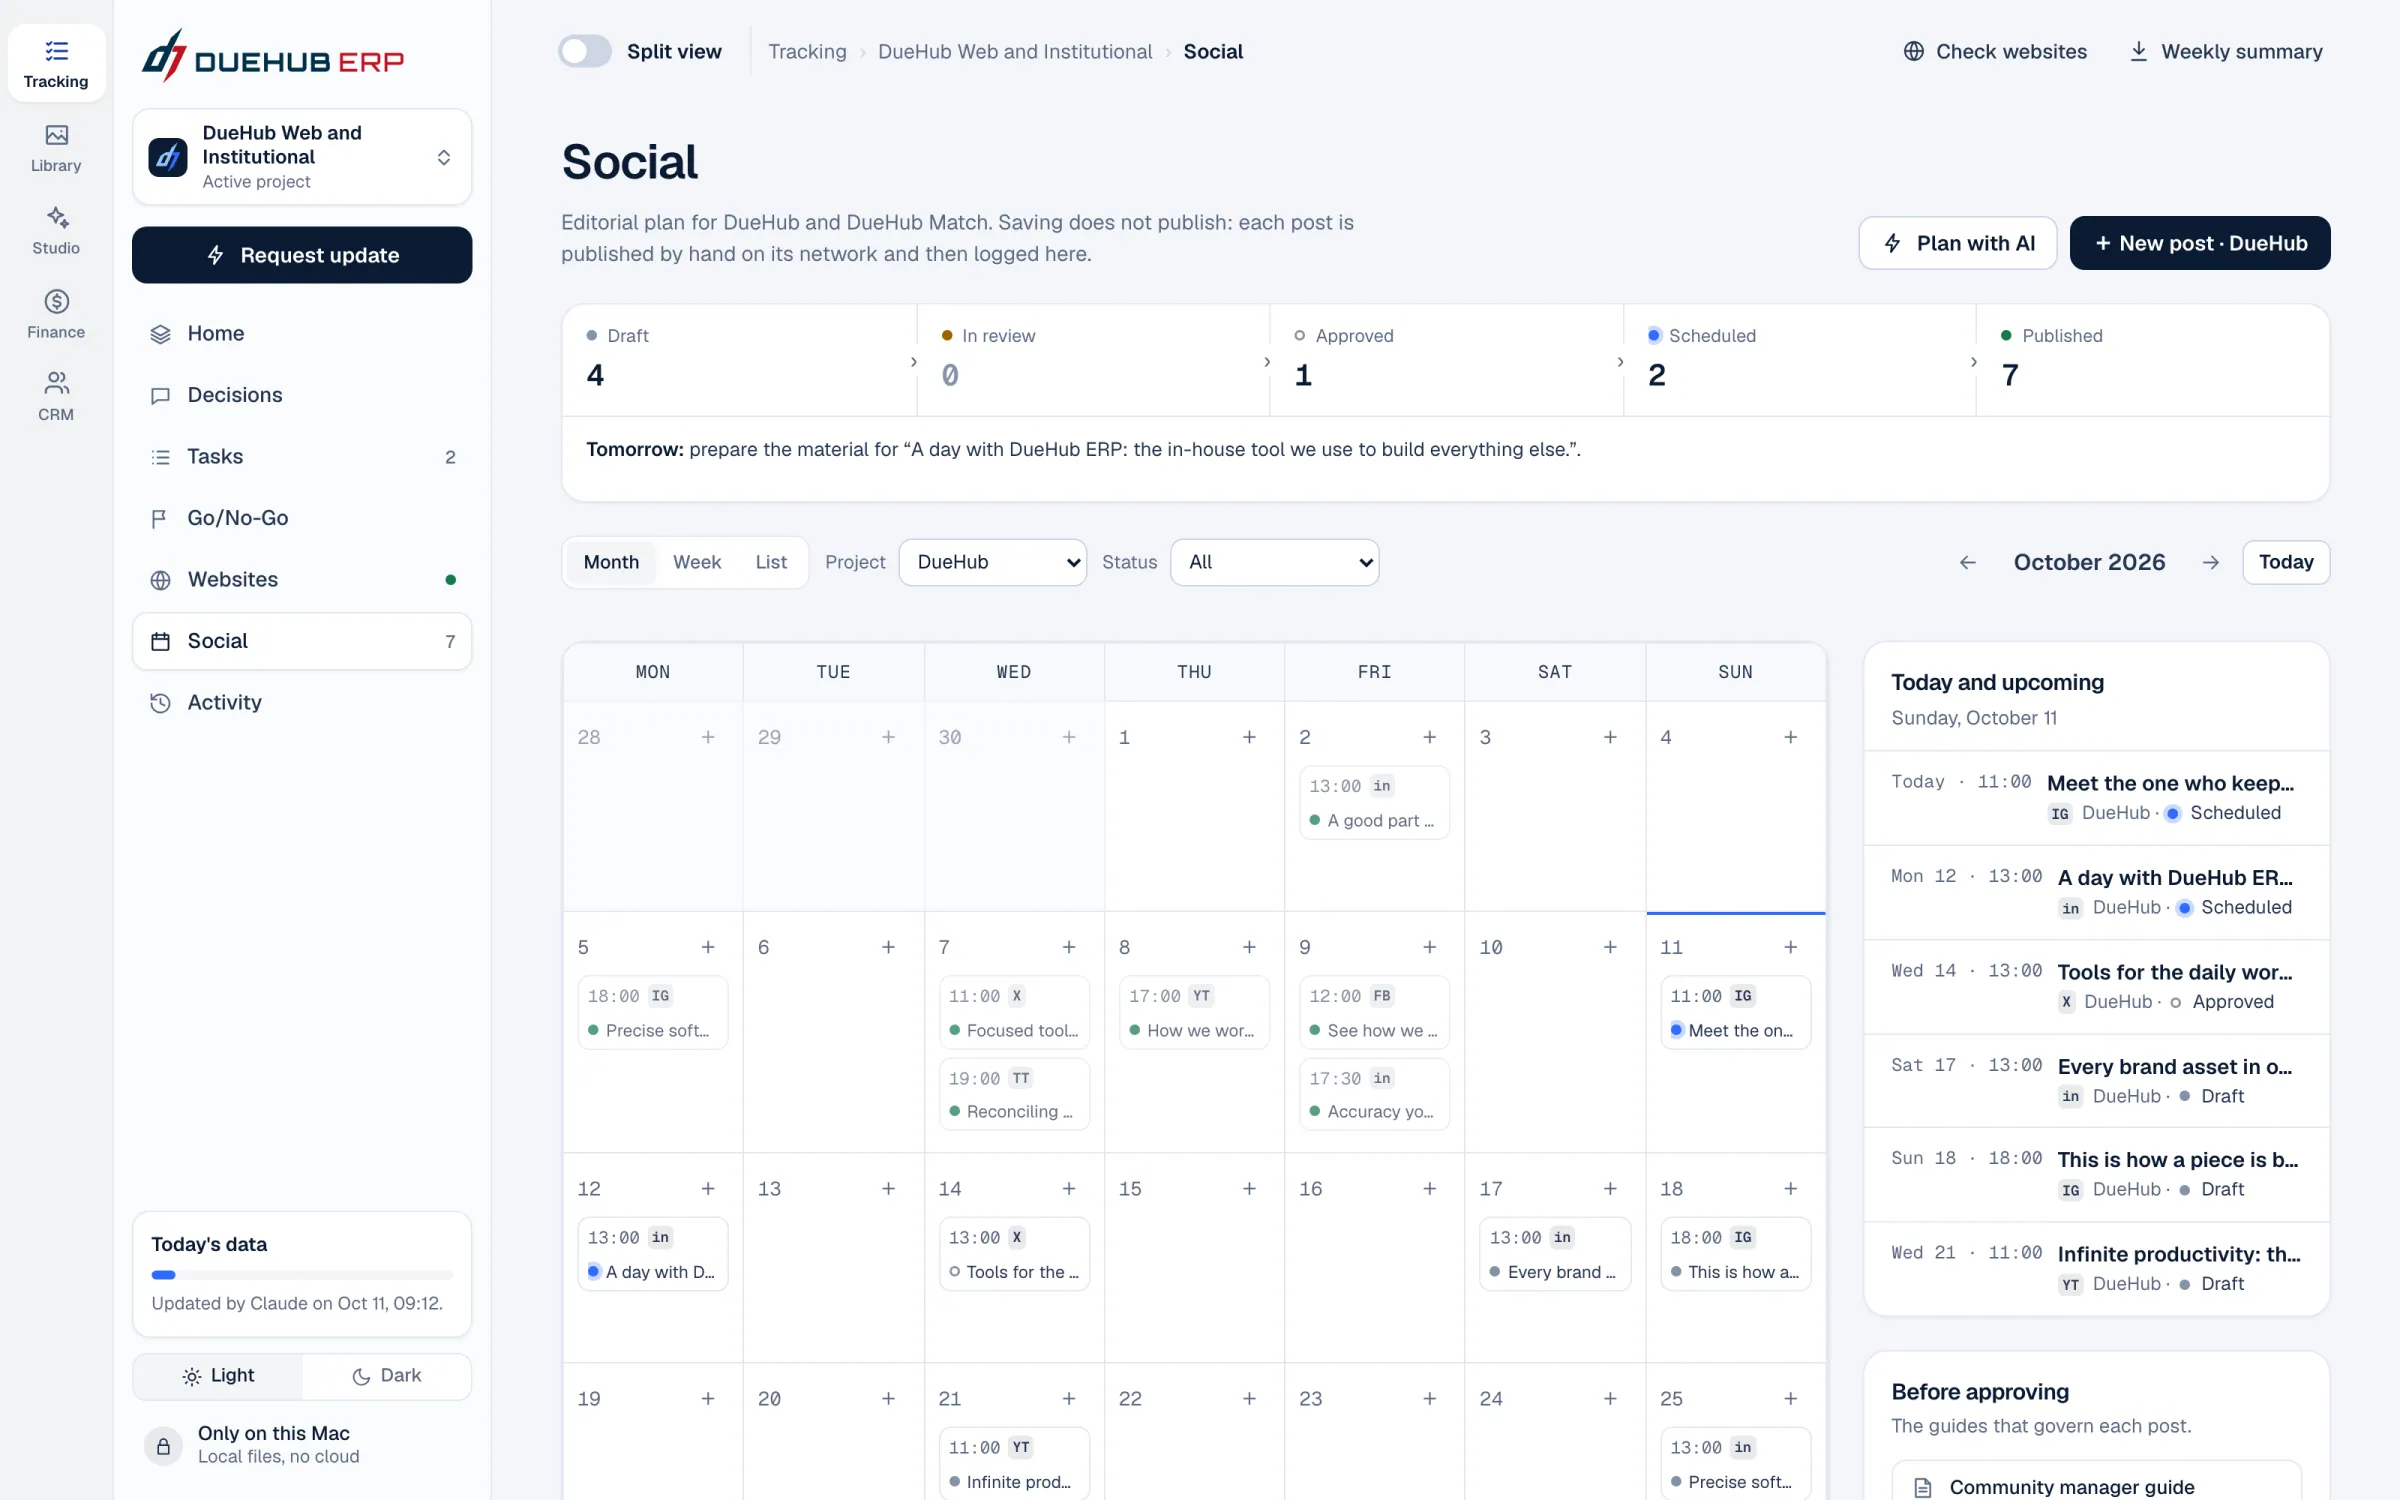Go to the next month arrow
Image resolution: width=2400 pixels, height=1500 pixels.
(2211, 562)
